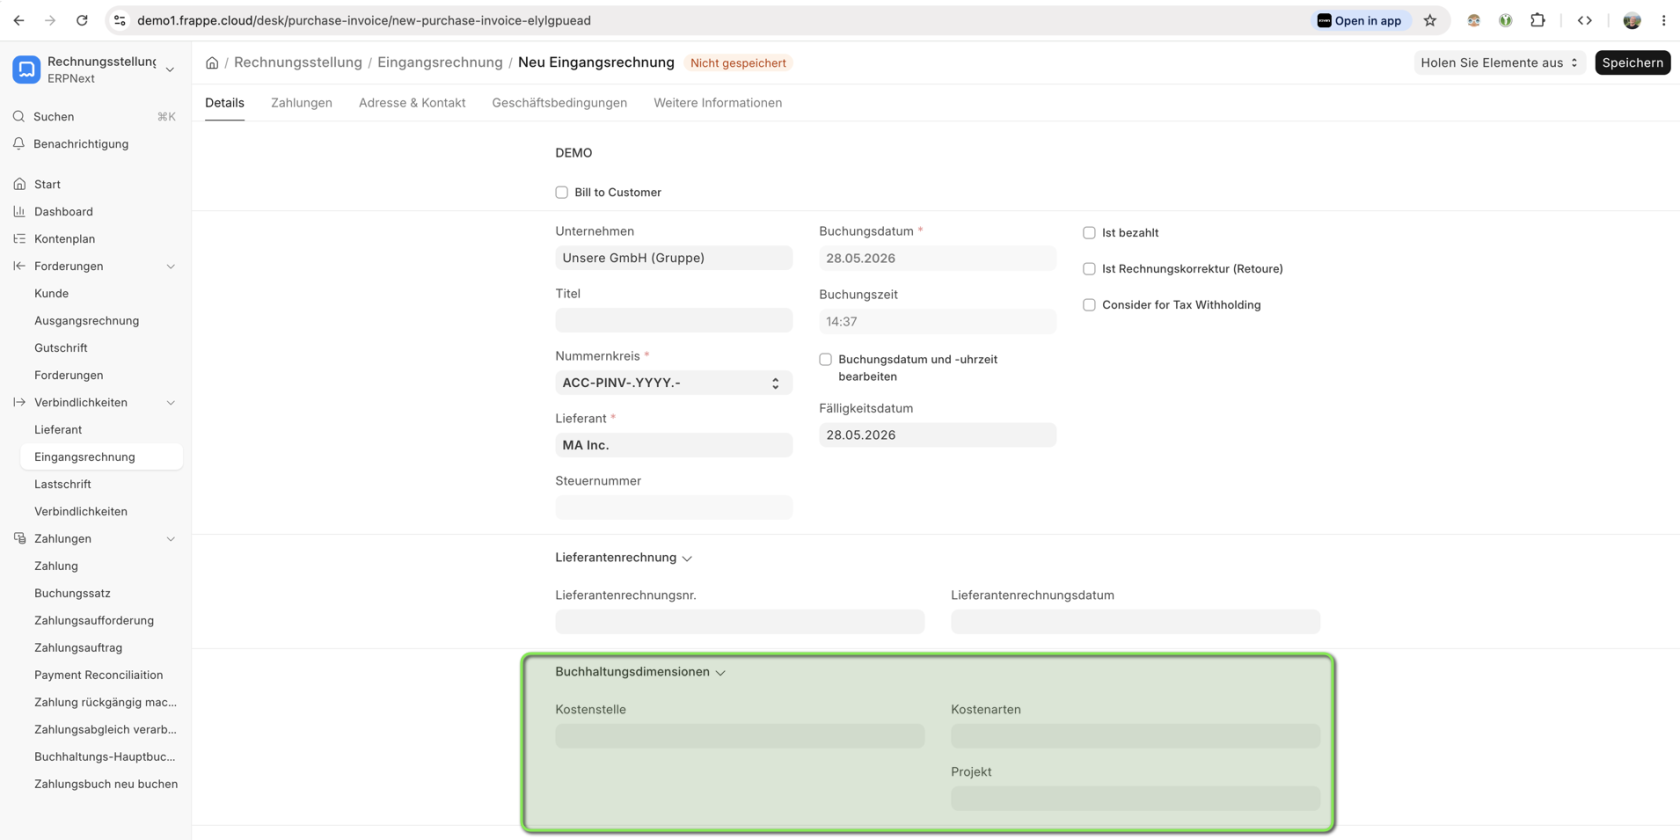This screenshot has width=1680, height=840.
Task: Open Payment Reconciliaition sidebar link
Action: (x=100, y=675)
